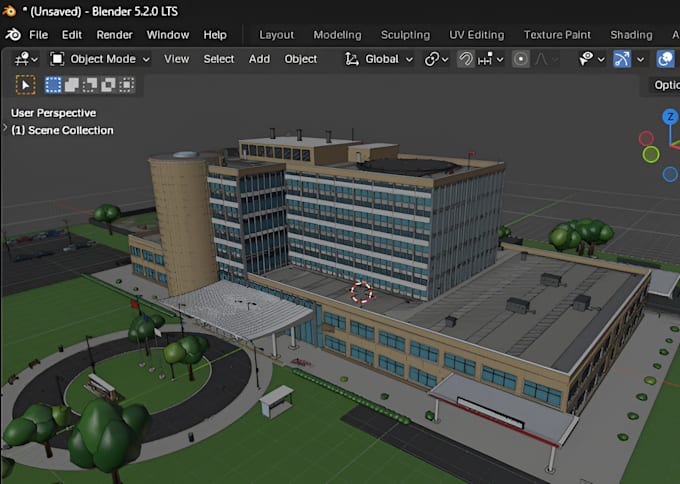The width and height of the screenshot is (680, 484).
Task: Open the Window menu
Action: click(168, 35)
